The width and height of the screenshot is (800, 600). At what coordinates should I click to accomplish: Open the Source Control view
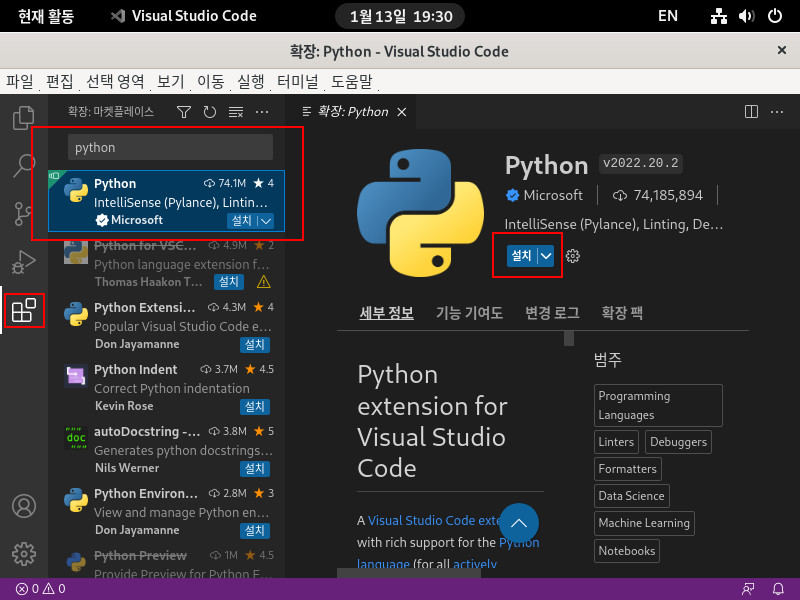coord(23,214)
